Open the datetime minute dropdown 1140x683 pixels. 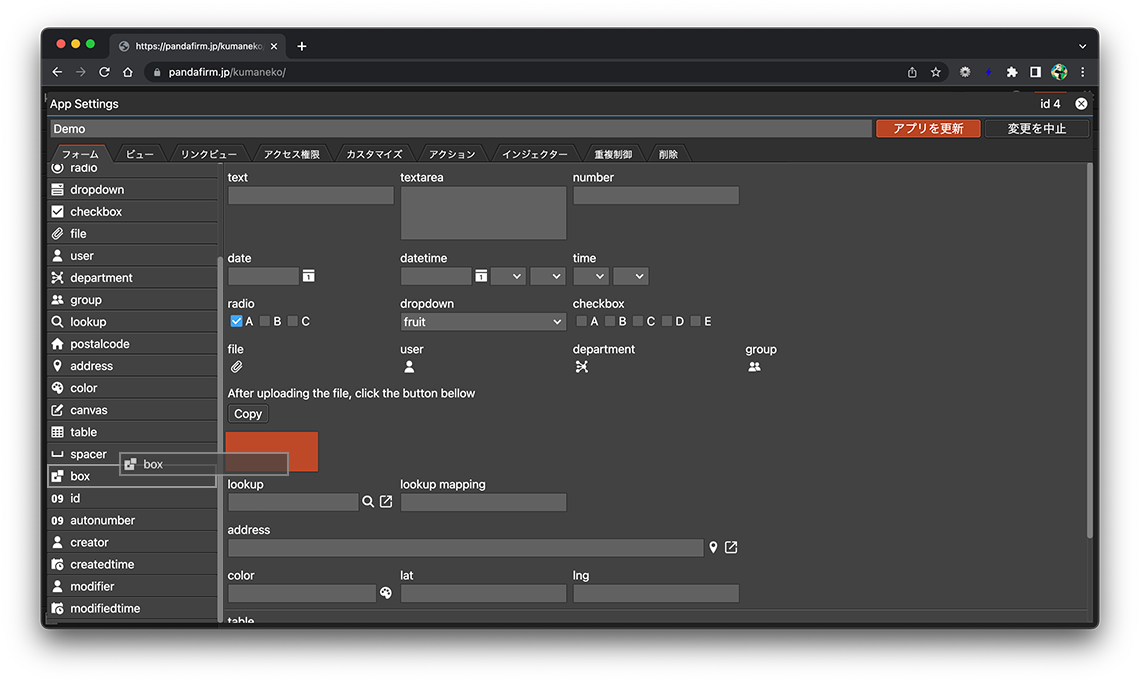click(x=547, y=276)
